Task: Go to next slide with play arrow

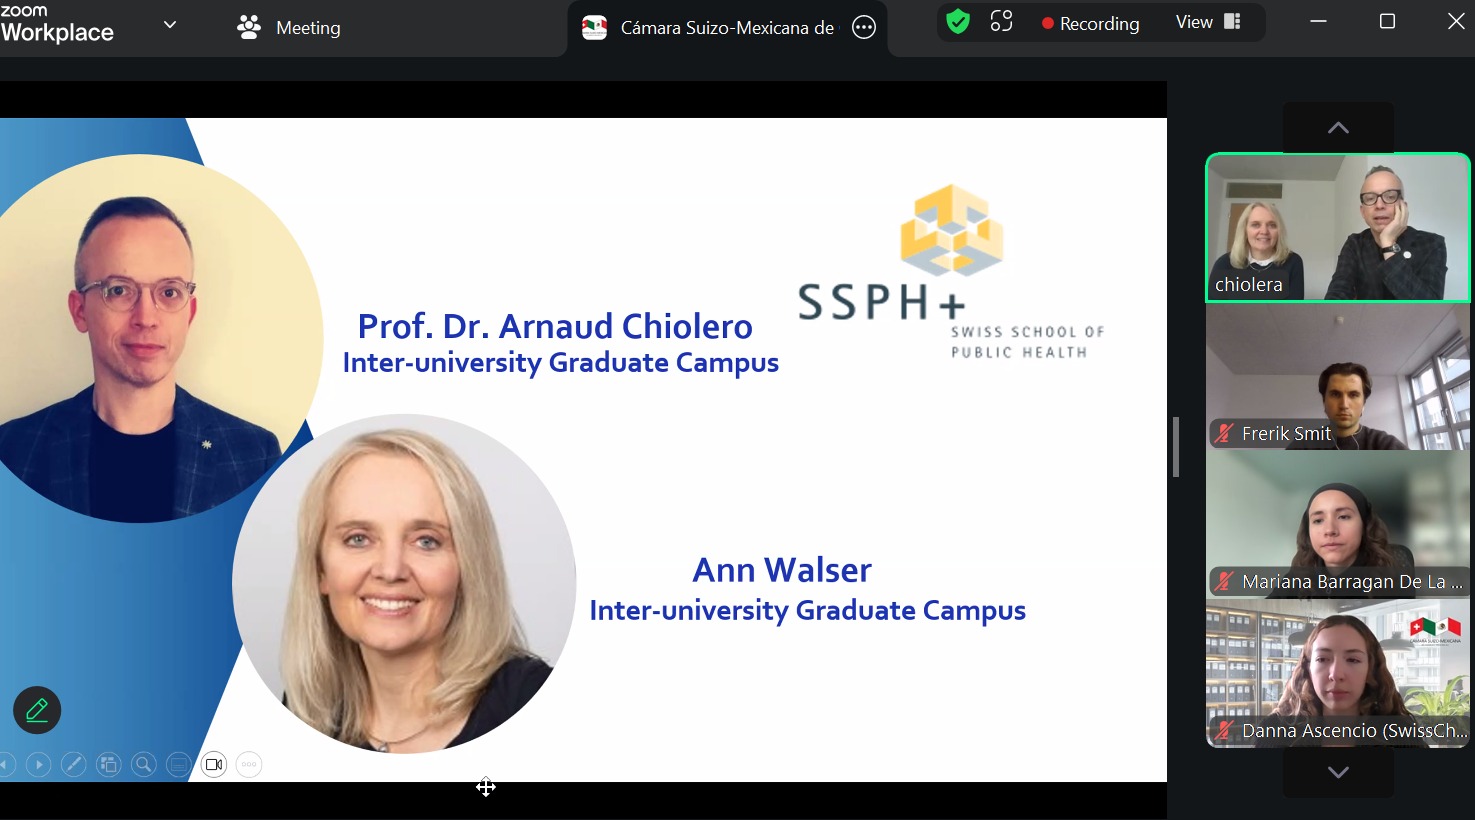Action: tap(39, 765)
